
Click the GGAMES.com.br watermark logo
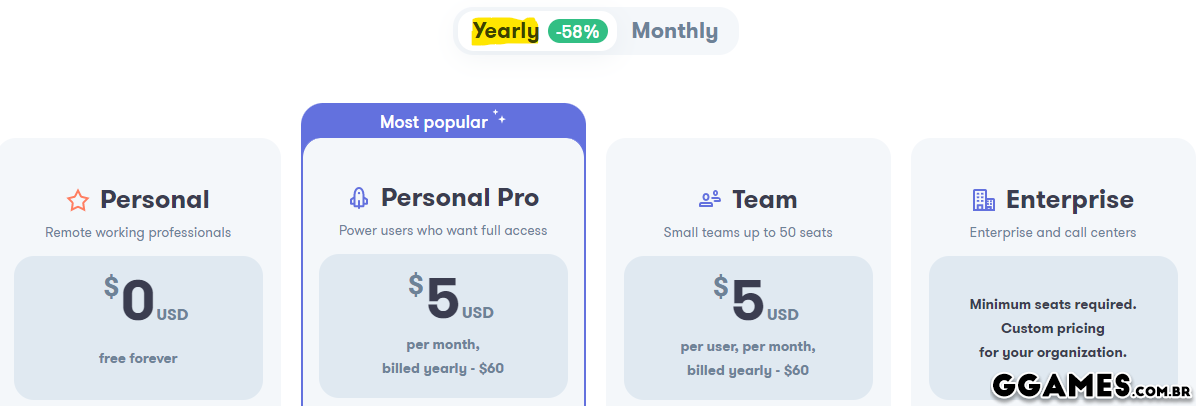click(x=1090, y=385)
